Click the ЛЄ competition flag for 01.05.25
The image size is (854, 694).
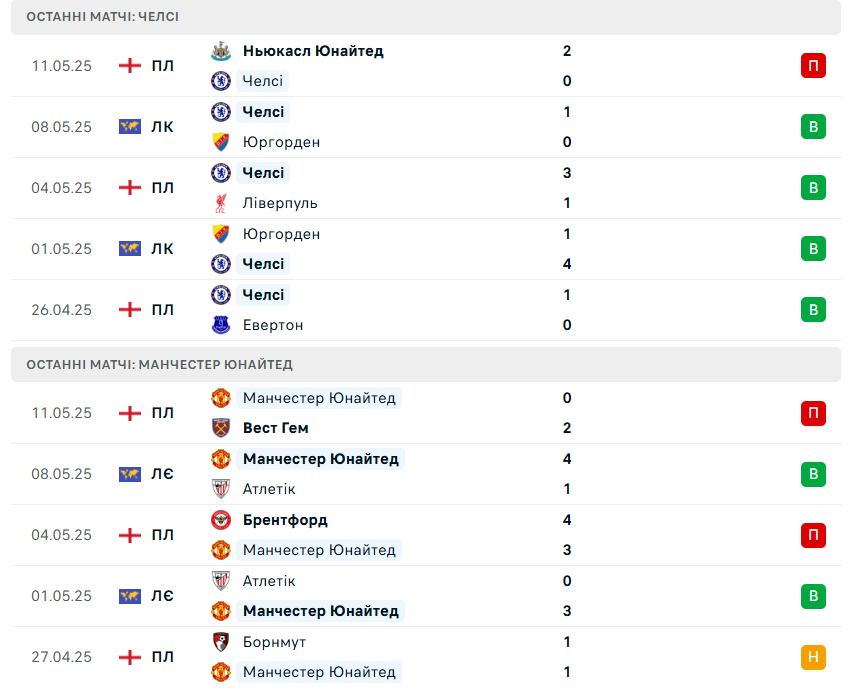coord(130,596)
